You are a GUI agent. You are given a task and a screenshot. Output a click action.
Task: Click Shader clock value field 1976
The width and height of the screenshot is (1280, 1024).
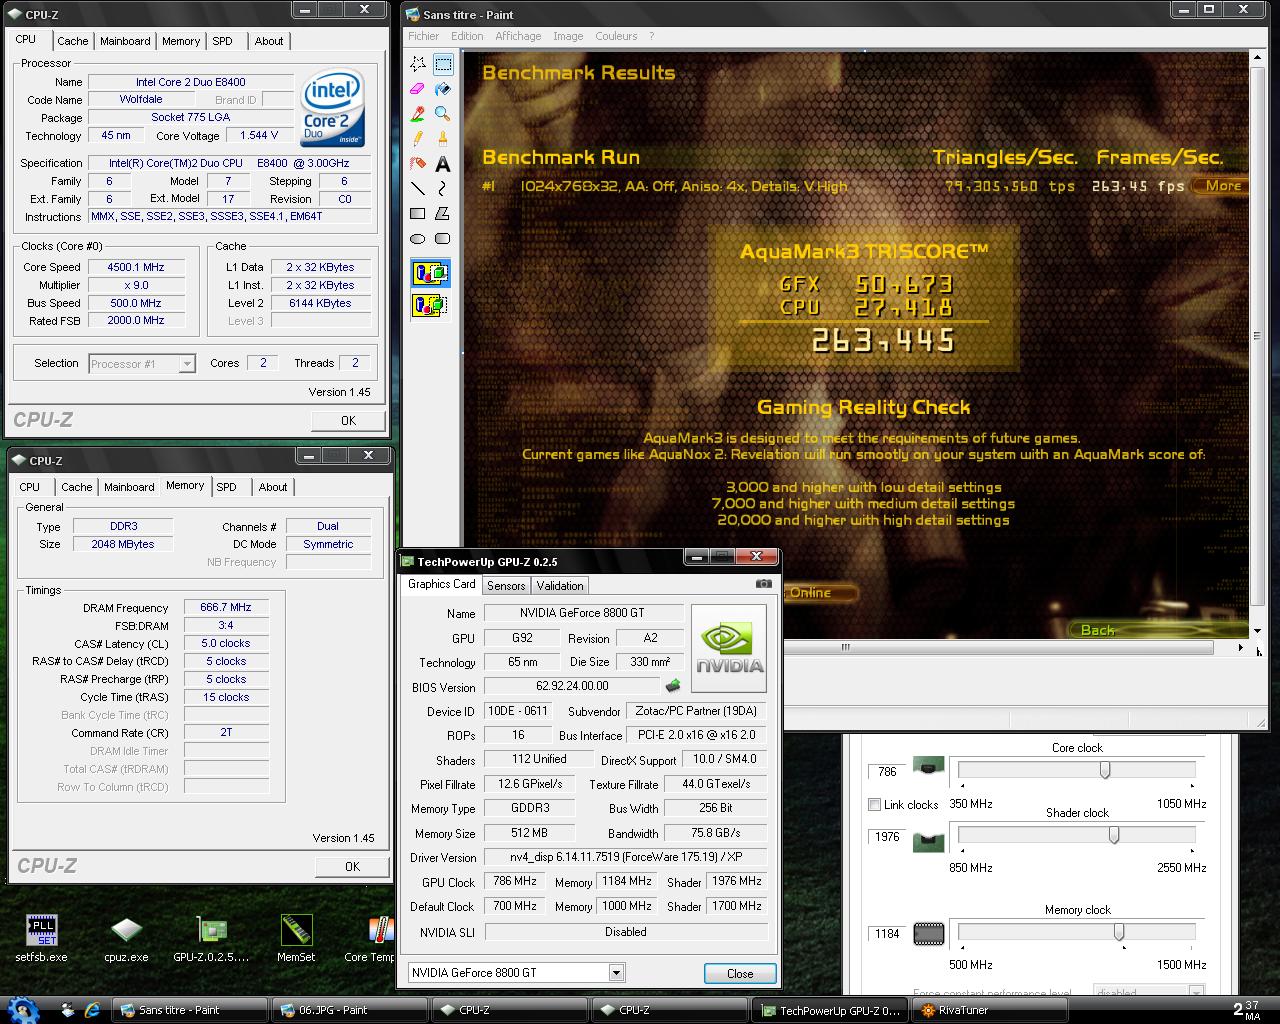(888, 837)
